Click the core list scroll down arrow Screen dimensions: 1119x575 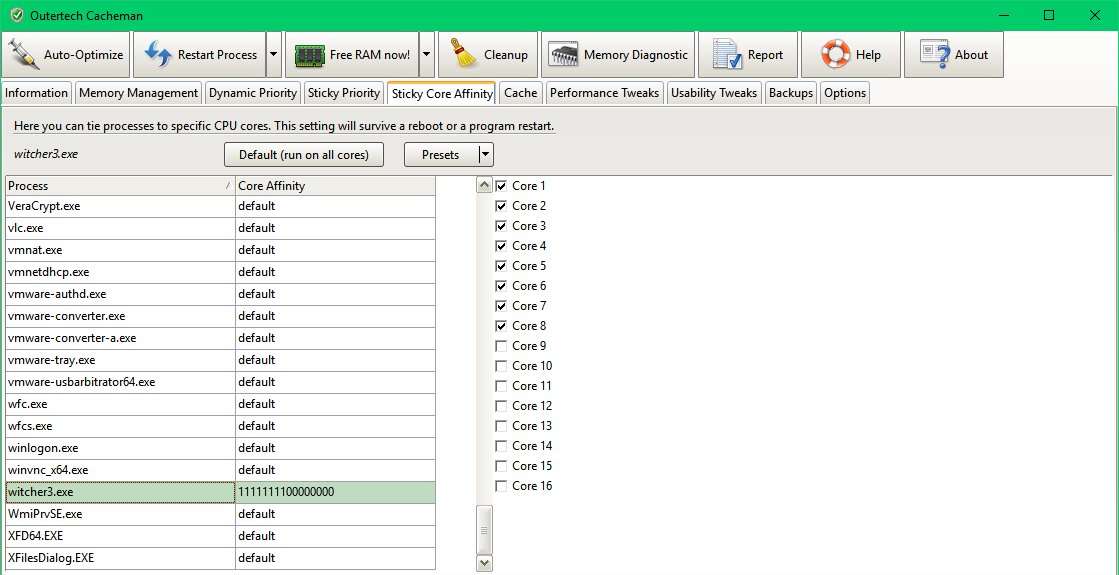point(484,563)
